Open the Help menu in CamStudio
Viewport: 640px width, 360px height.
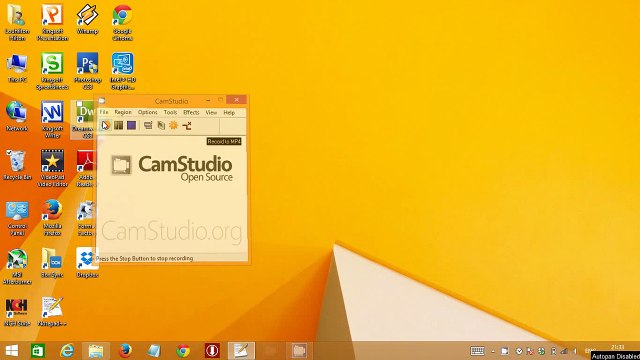(x=229, y=112)
